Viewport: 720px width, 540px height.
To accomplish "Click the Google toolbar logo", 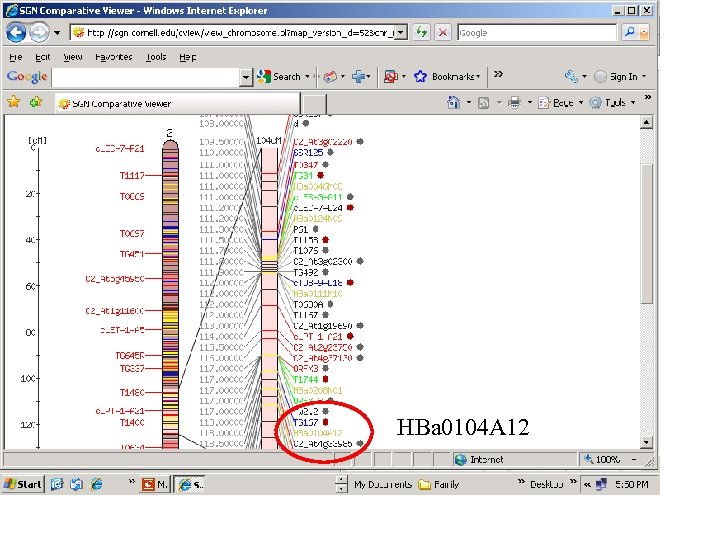I will pyautogui.click(x=27, y=77).
